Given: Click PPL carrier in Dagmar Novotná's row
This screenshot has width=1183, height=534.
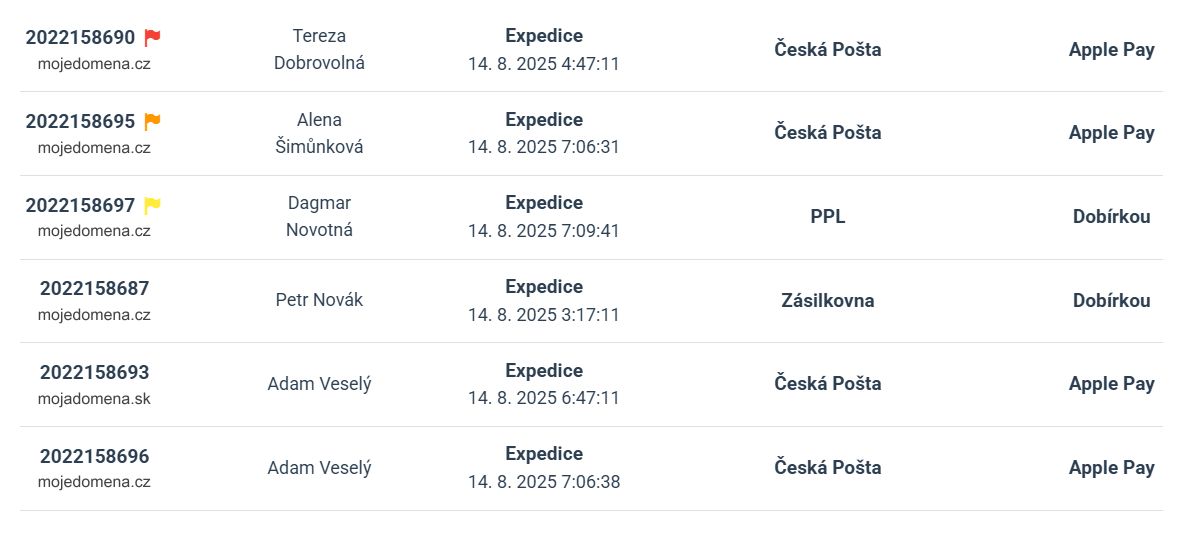Looking at the screenshot, I should pyautogui.click(x=828, y=217).
